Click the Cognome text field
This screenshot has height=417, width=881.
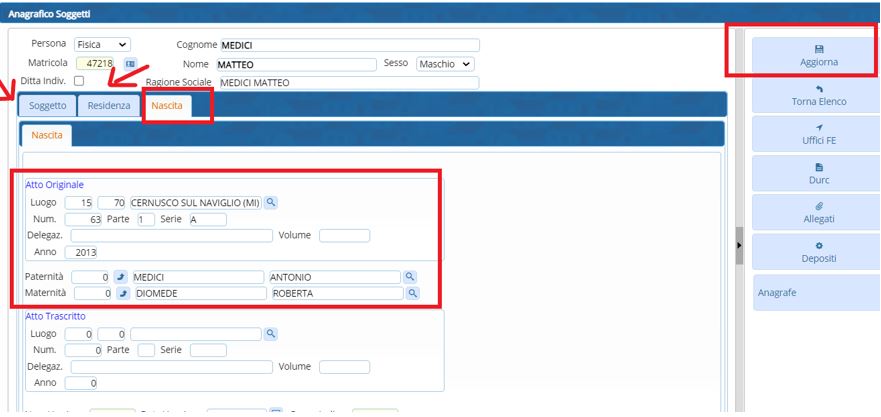tap(348, 45)
